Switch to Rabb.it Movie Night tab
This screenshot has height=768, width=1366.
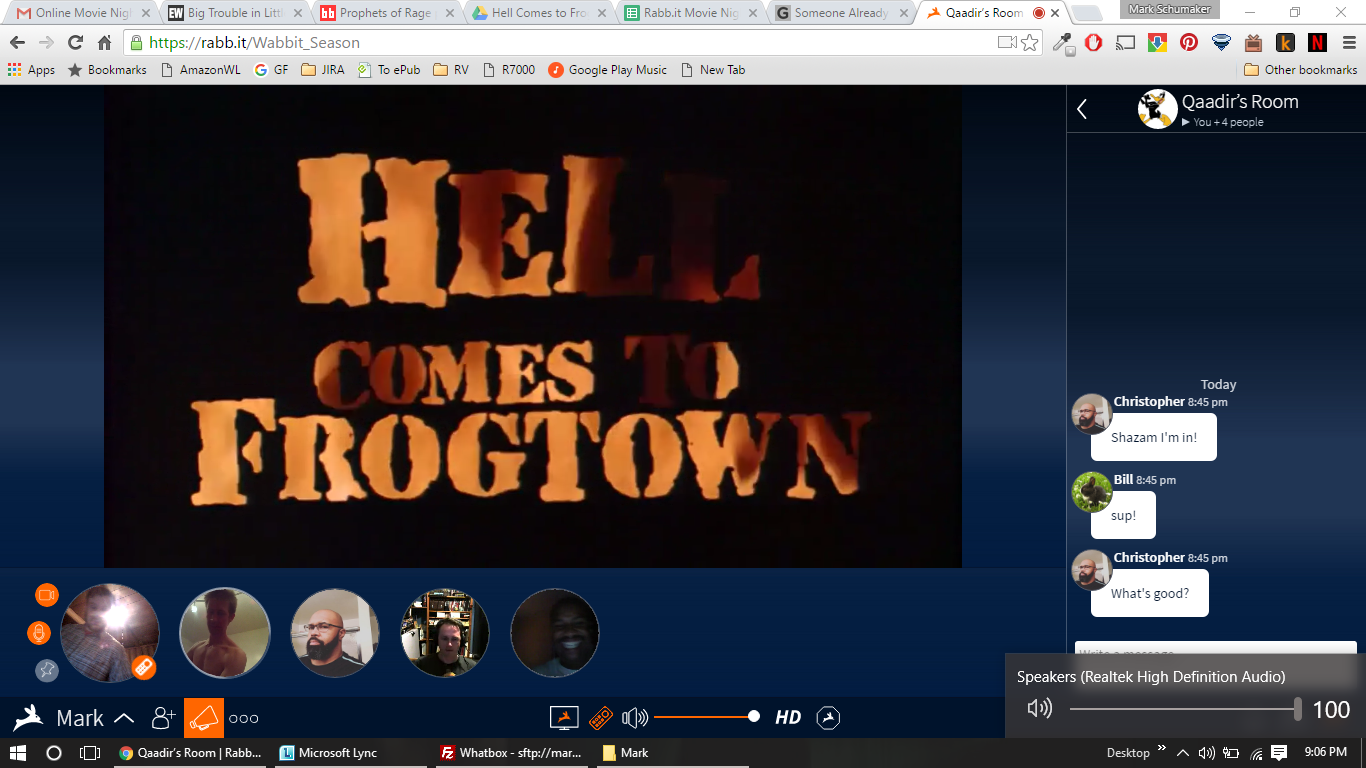(689, 13)
